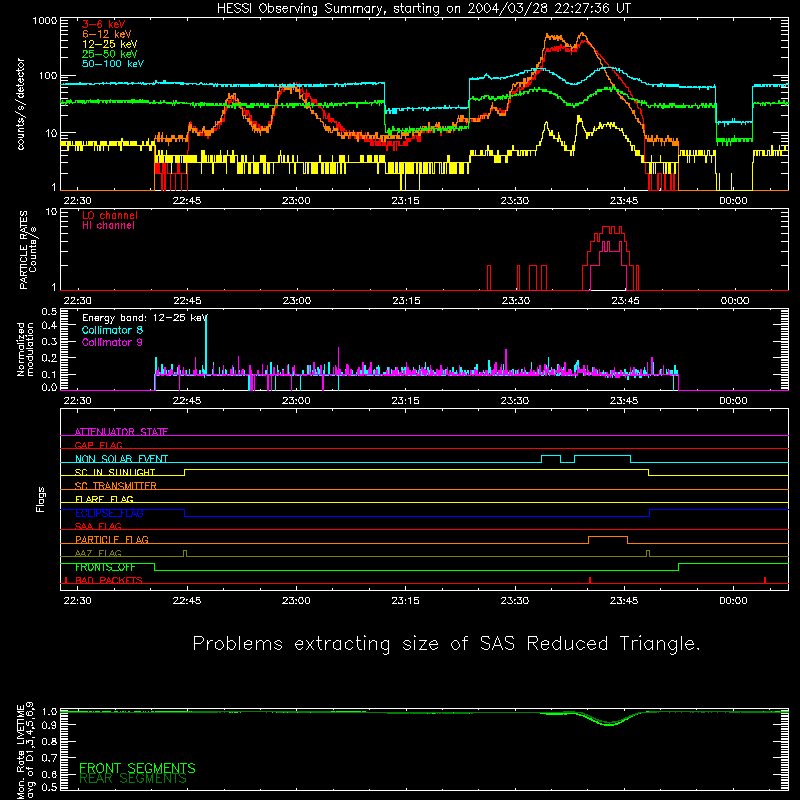Click the 22:30 tick label under the count-rate plot
Screen dimensions: 800x800
point(78,201)
